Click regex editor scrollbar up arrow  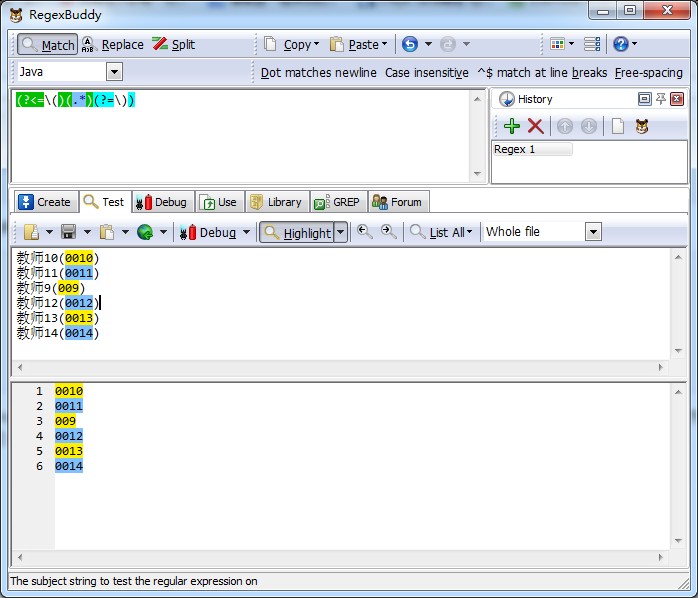(x=478, y=99)
